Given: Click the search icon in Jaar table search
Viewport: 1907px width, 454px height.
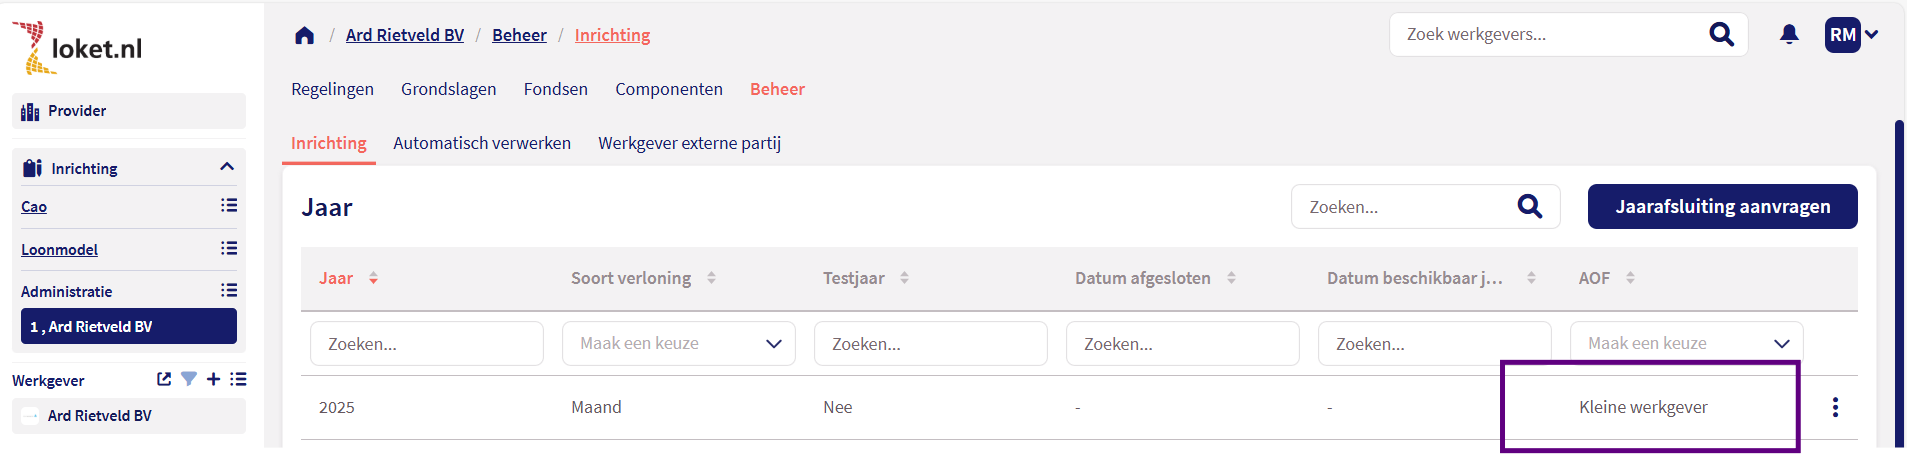Looking at the screenshot, I should tap(1529, 207).
